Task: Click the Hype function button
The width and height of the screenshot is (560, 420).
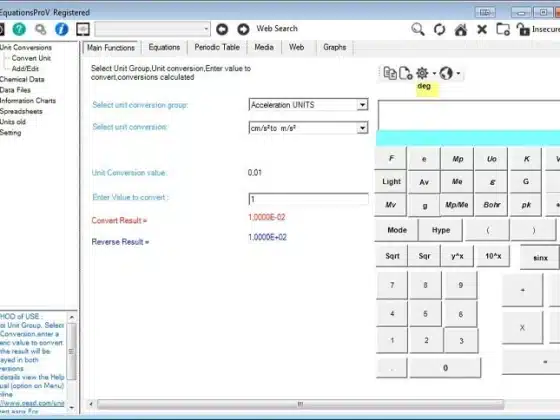Action: click(441, 230)
